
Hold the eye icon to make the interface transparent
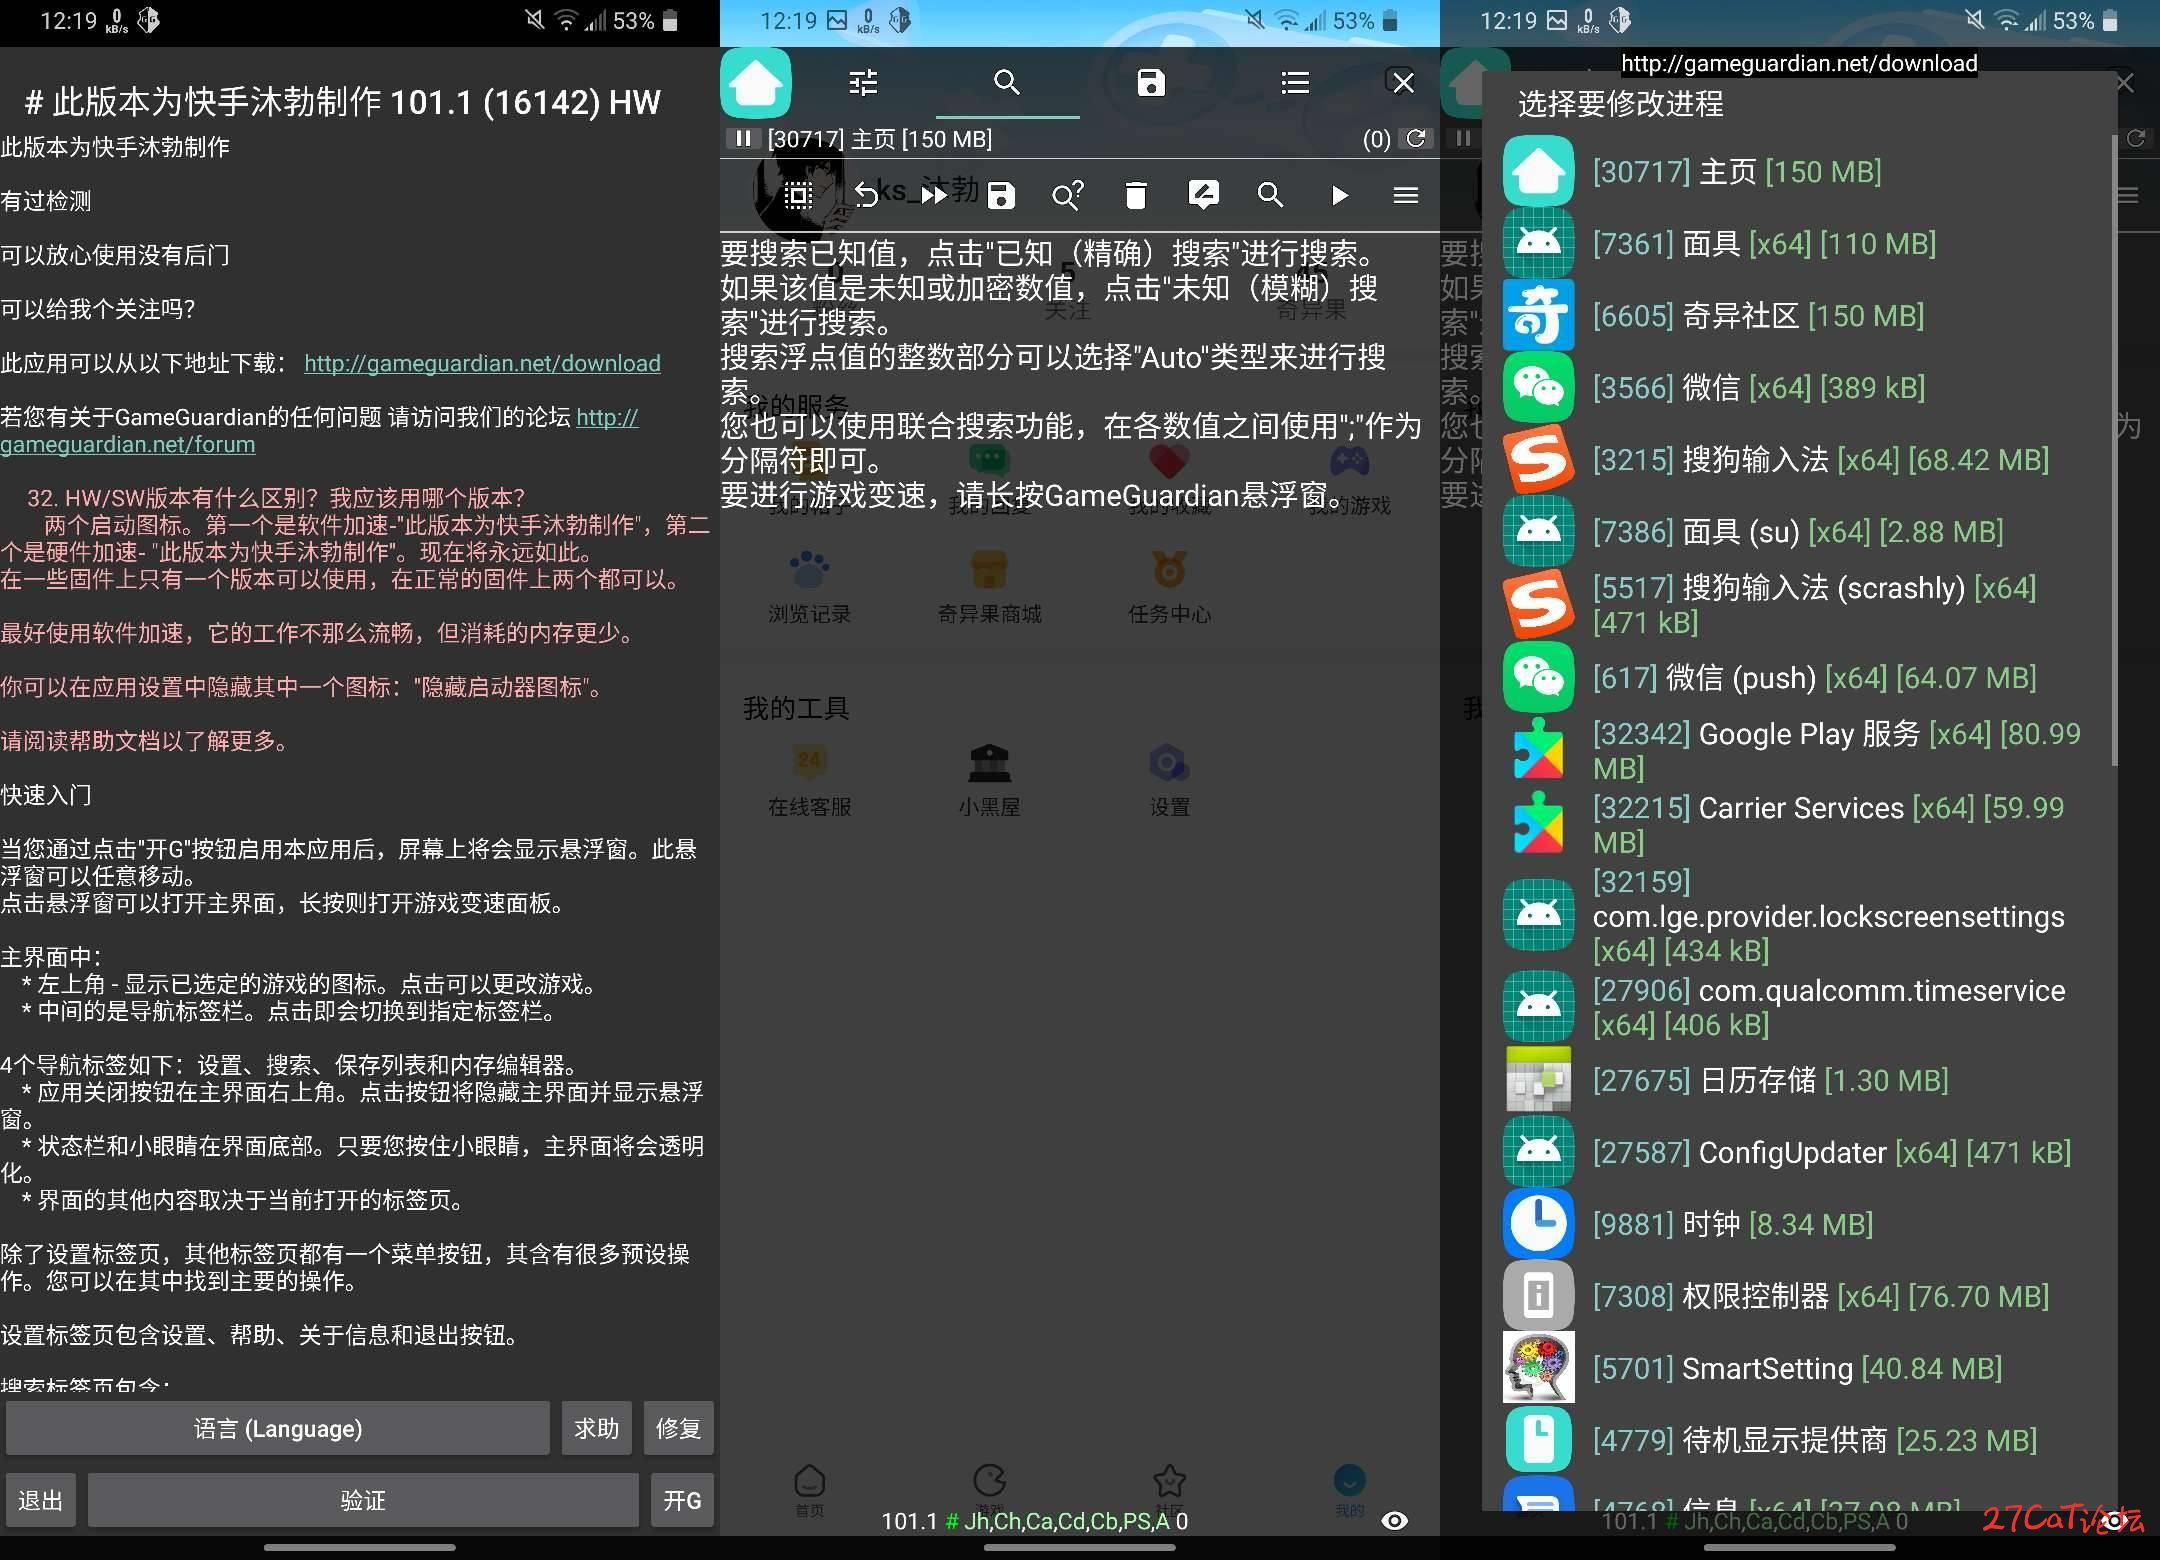click(1394, 1521)
